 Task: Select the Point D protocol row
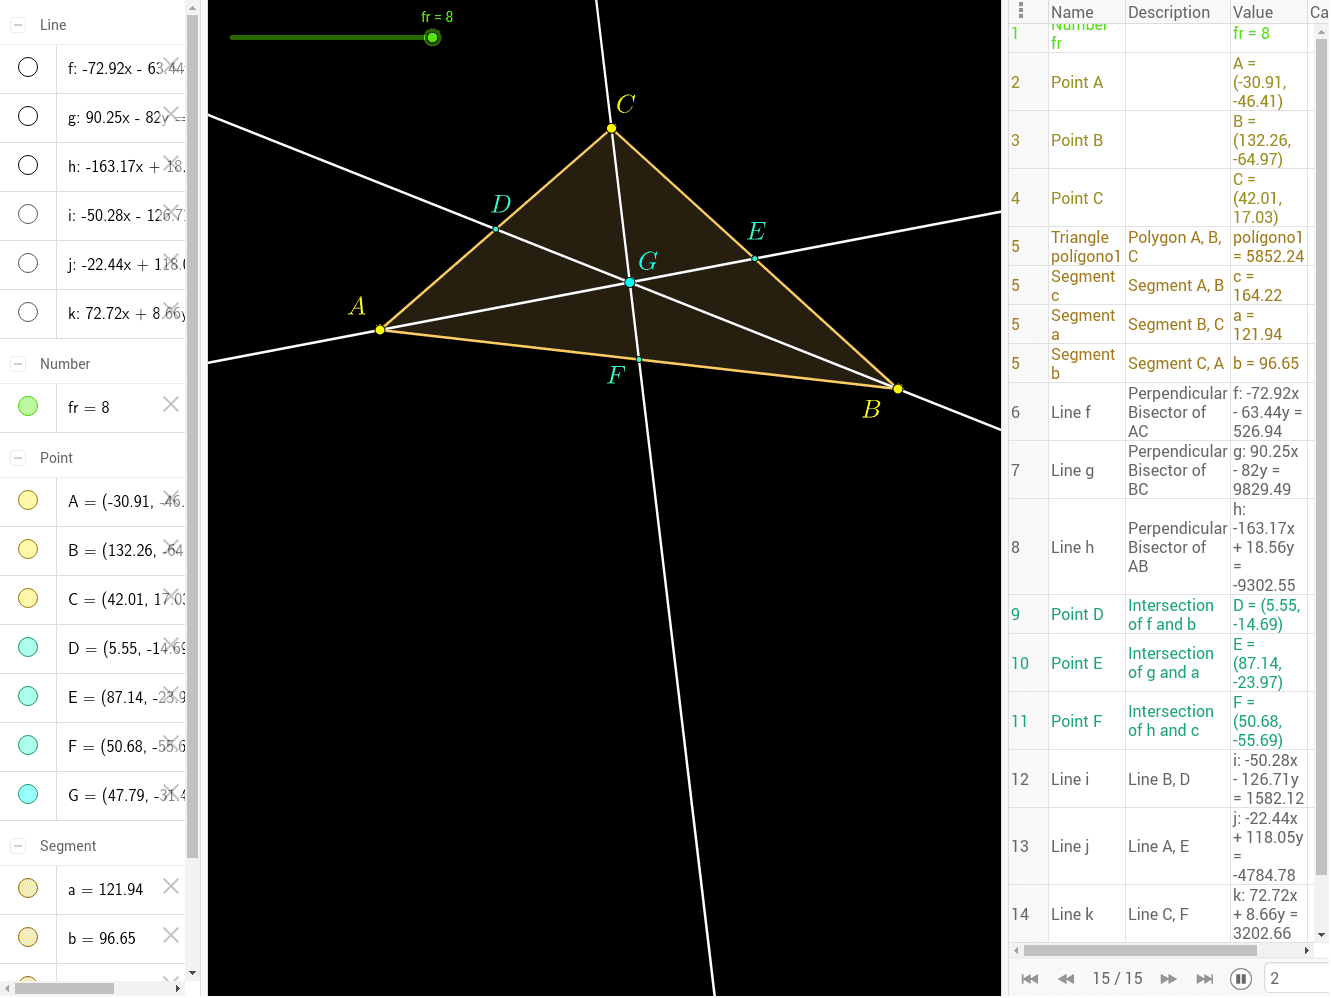coord(1159,614)
